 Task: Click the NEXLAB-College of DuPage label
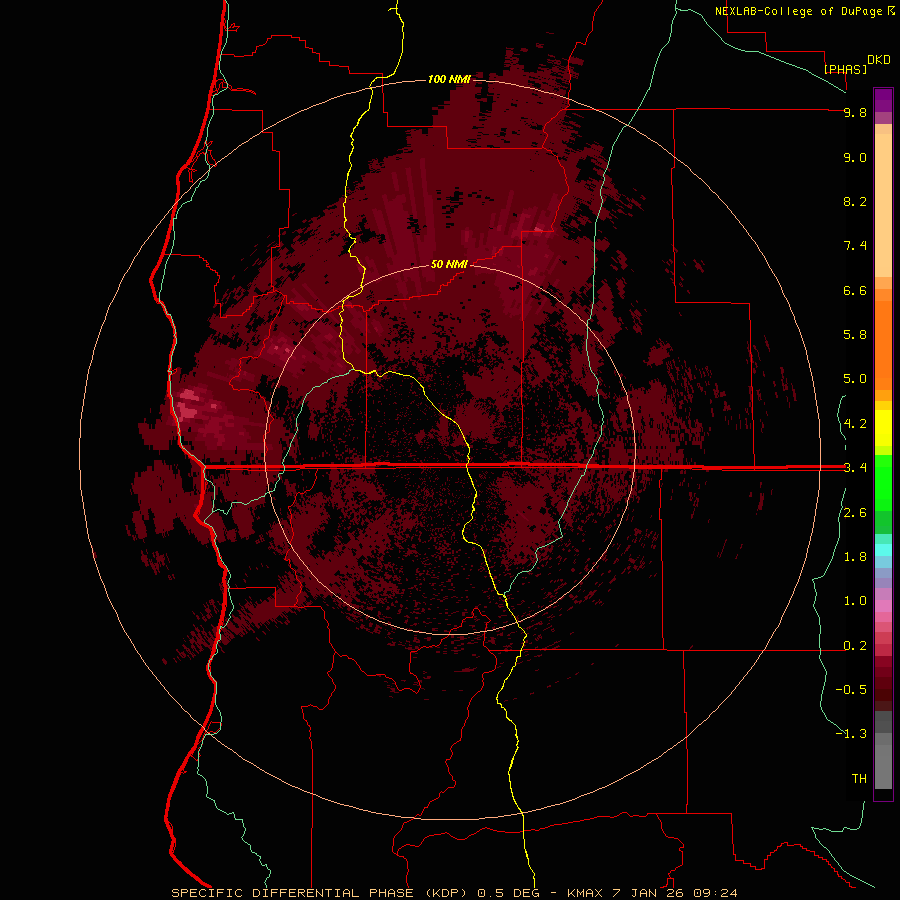coord(800,11)
